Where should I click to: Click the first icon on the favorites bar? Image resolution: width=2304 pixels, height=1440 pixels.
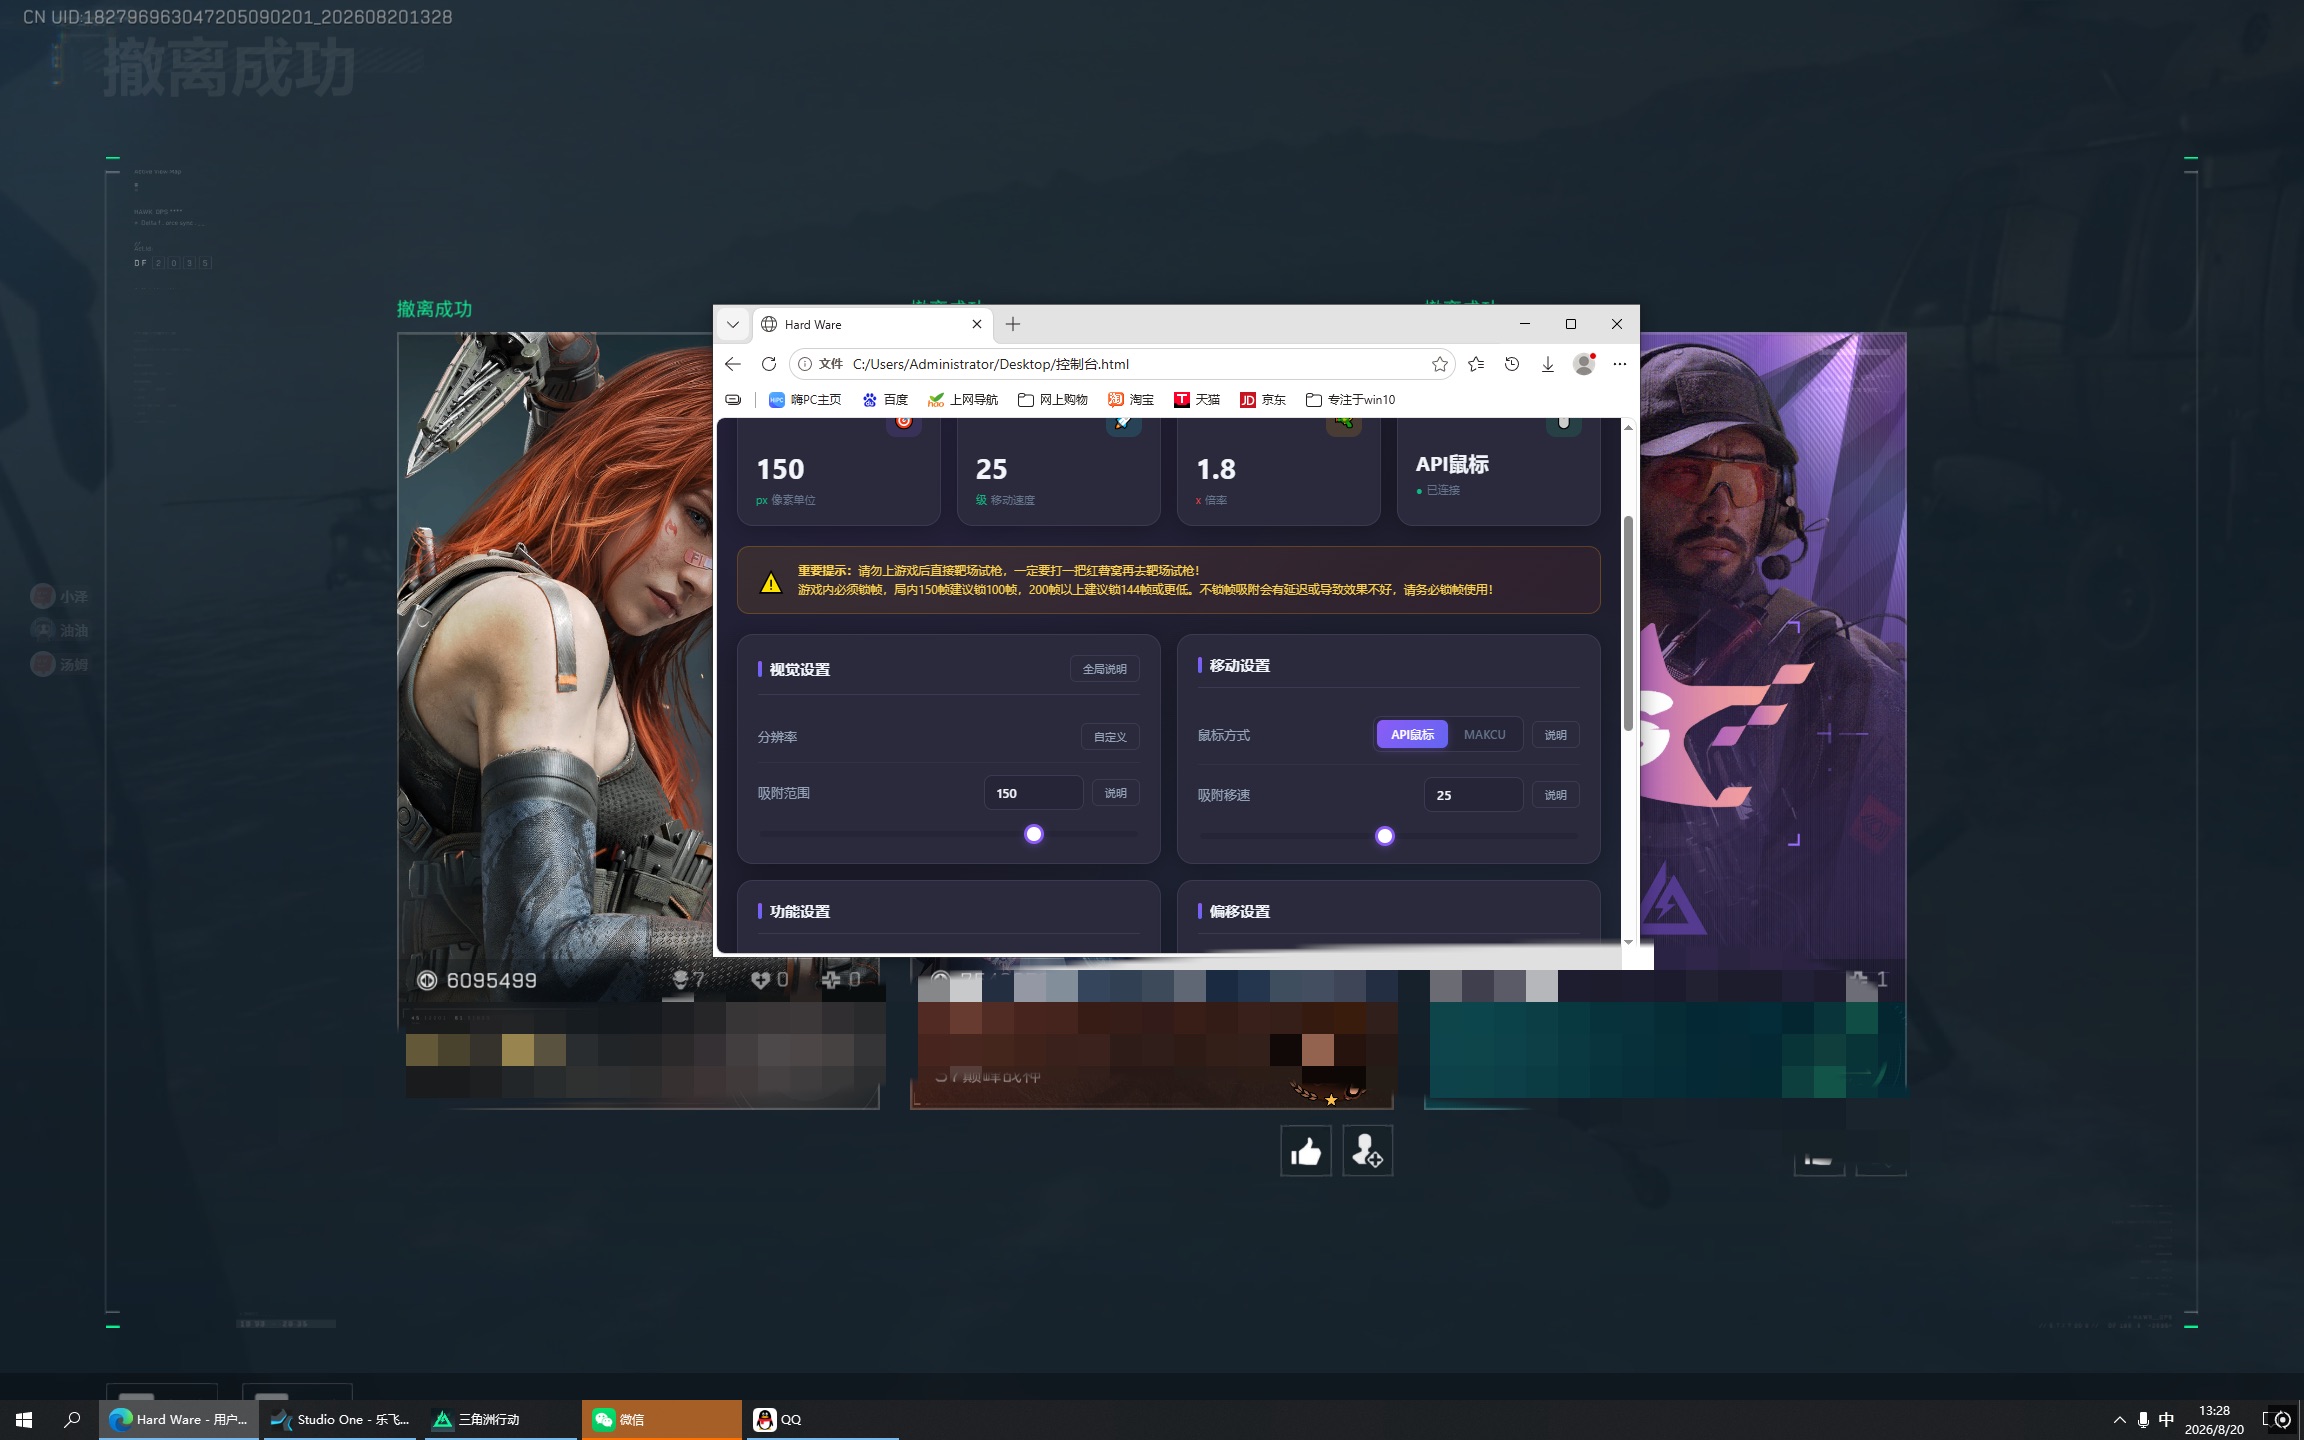point(733,399)
